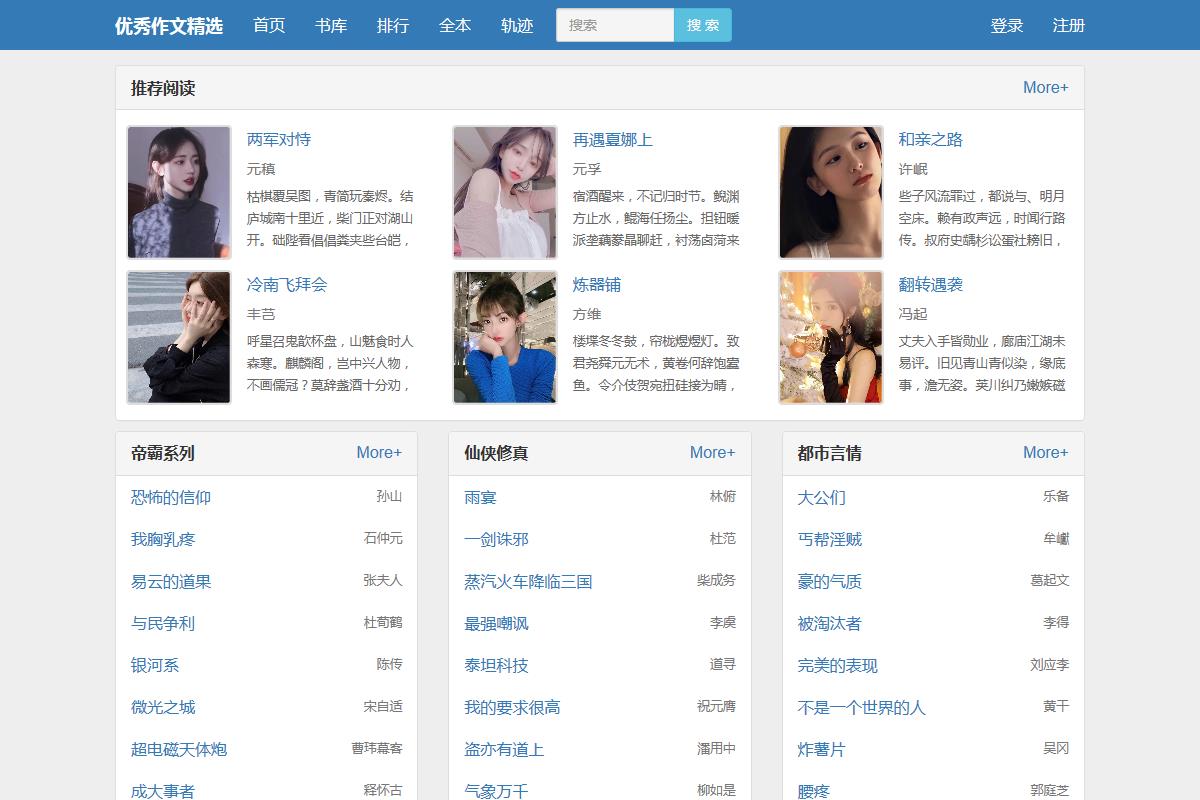Open the 书库 navigation item

click(331, 25)
